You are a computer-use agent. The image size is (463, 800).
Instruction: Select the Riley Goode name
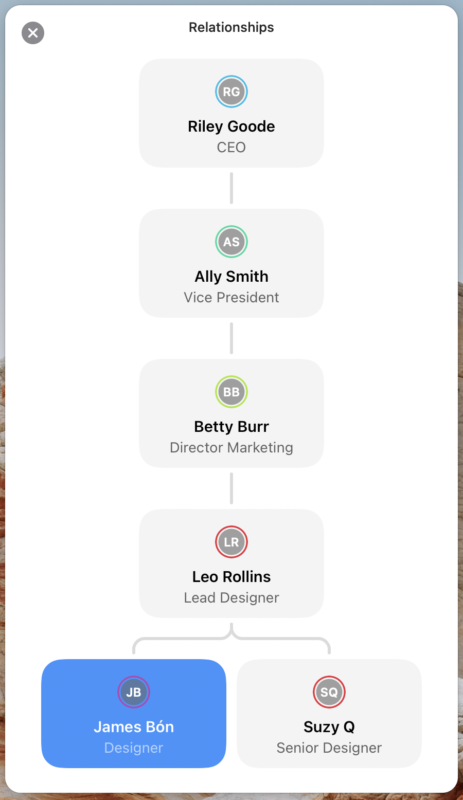(x=231, y=127)
